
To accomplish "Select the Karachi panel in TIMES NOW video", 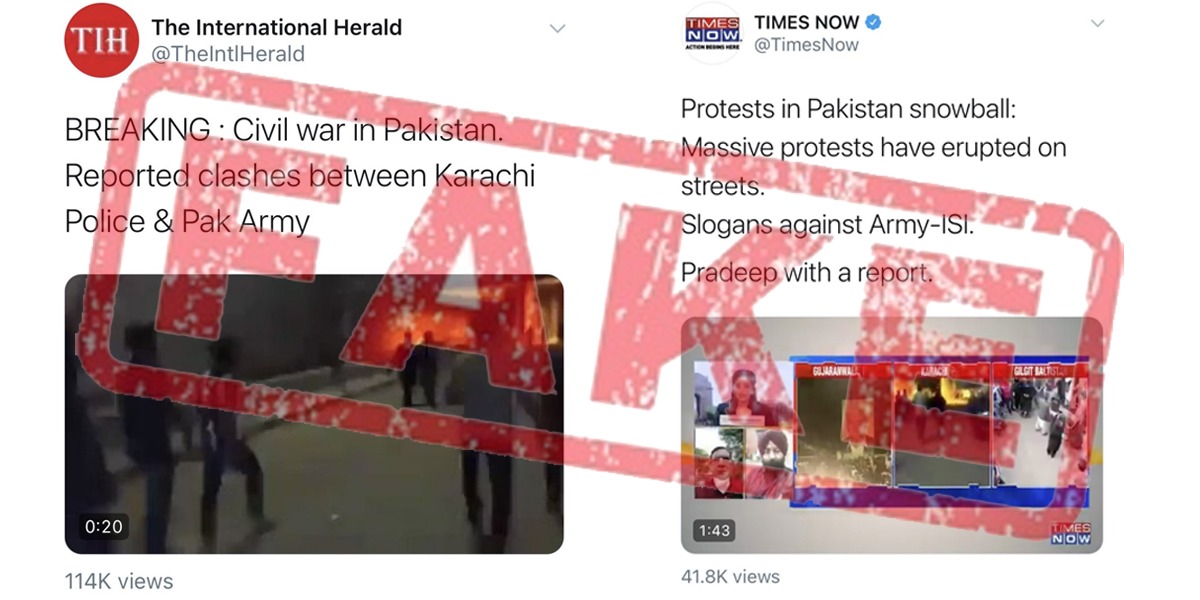I will [x=939, y=426].
